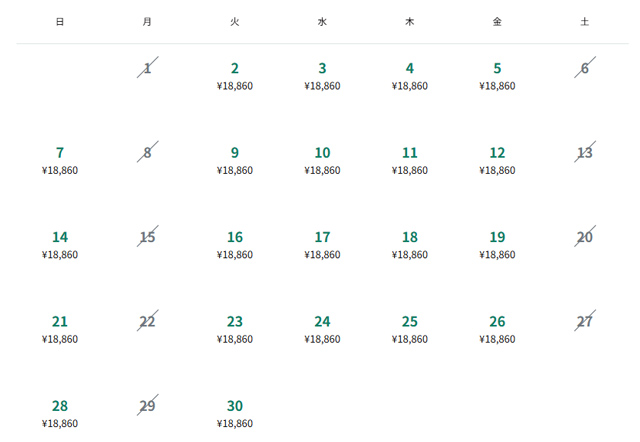Select Sunday the 28th
Image resolution: width=640 pixels, height=442 pixels.
click(x=60, y=413)
